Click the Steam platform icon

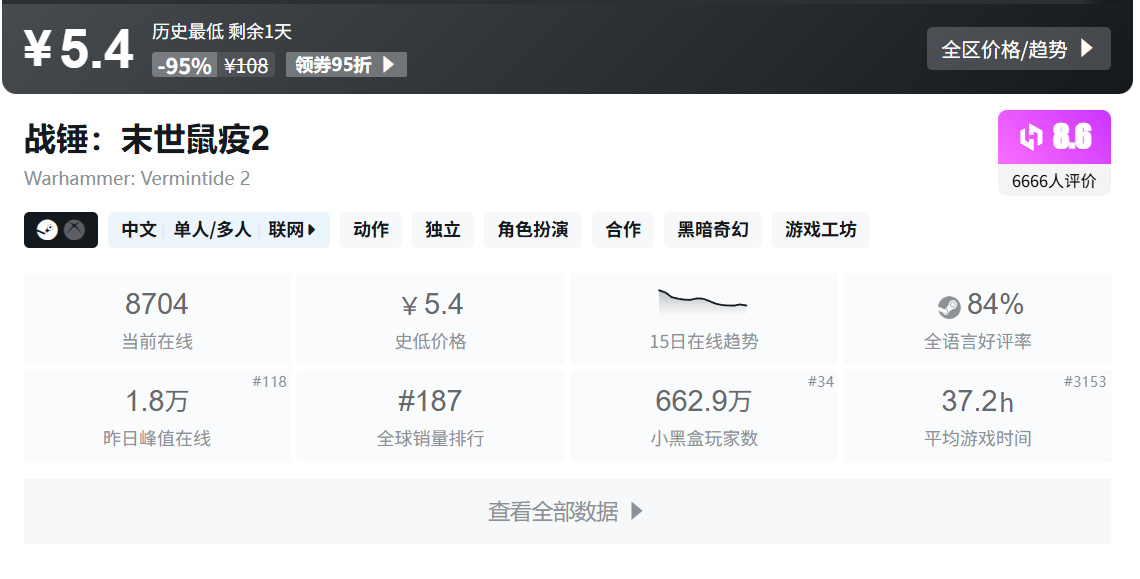[x=47, y=230]
